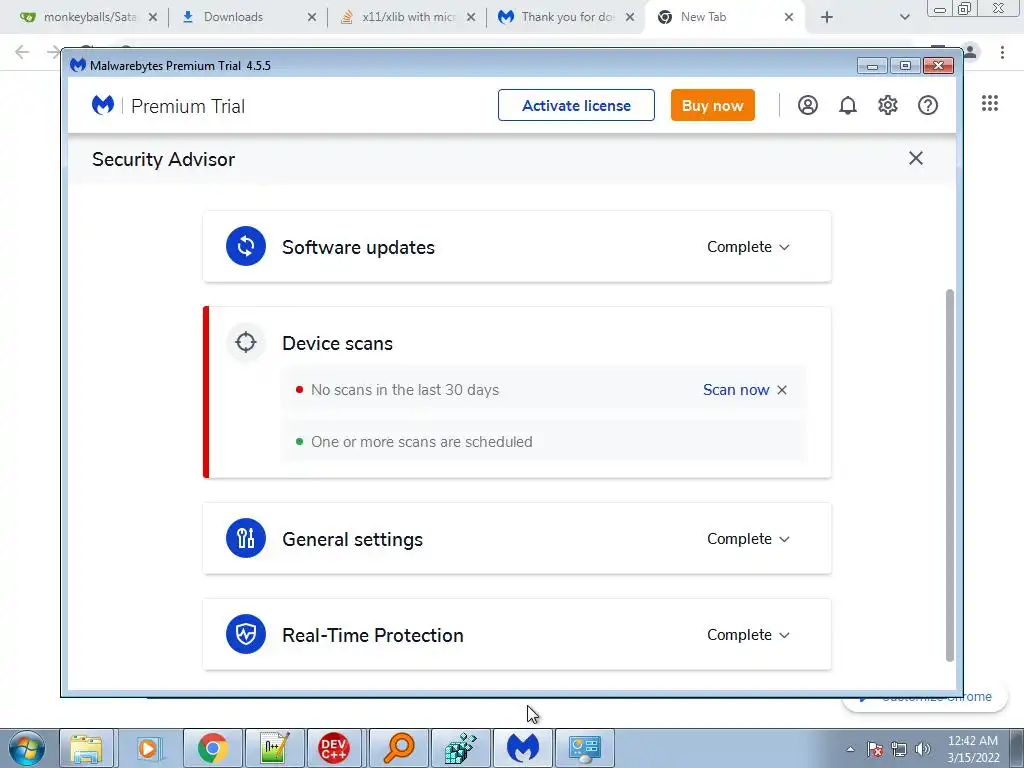Open Dev-C++ from the taskbar
The height and width of the screenshot is (768, 1024).
coord(334,748)
